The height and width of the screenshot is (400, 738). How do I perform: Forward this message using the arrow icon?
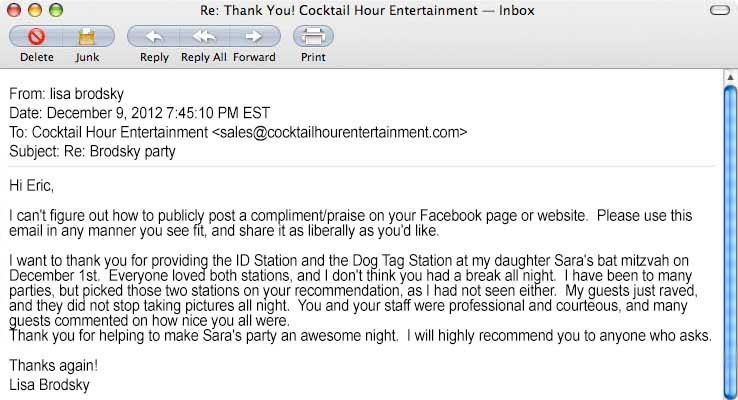point(254,37)
